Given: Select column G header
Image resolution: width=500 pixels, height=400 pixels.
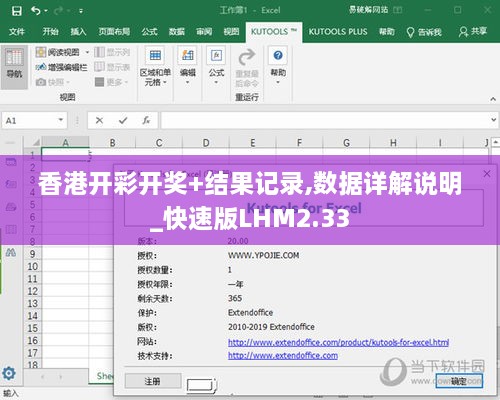Looking at the screenshot, I should coord(346,143).
